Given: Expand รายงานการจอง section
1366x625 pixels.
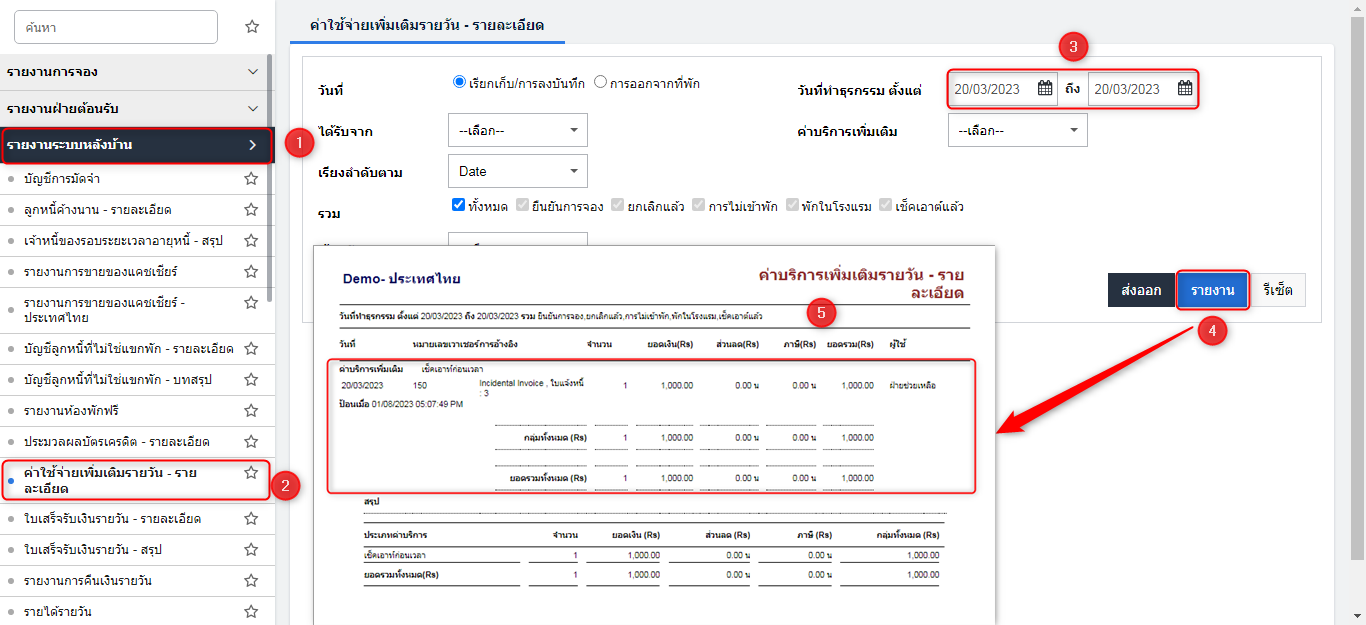Looking at the screenshot, I should point(134,72).
